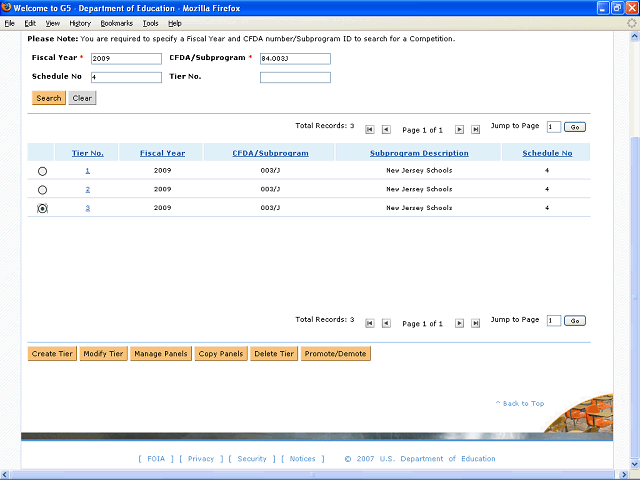
Task: Sort by Subprogram Description header
Action: click(x=419, y=153)
